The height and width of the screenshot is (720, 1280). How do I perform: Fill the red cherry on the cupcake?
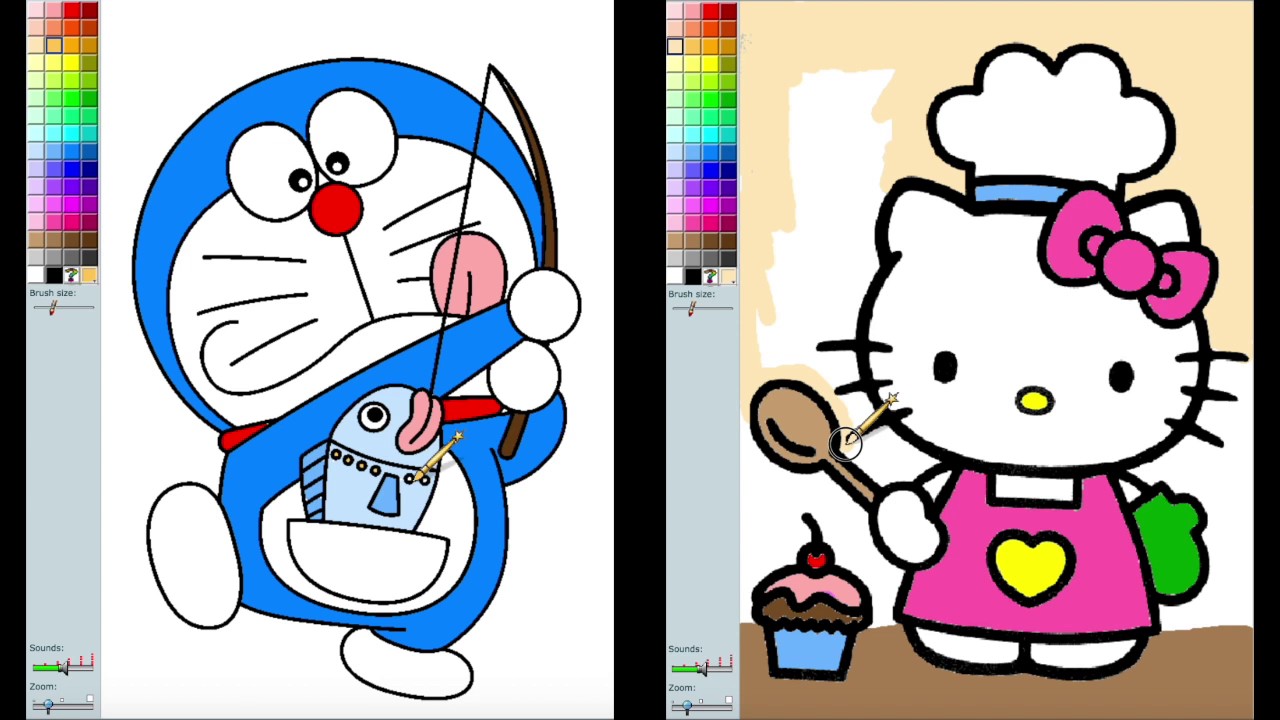tap(817, 560)
